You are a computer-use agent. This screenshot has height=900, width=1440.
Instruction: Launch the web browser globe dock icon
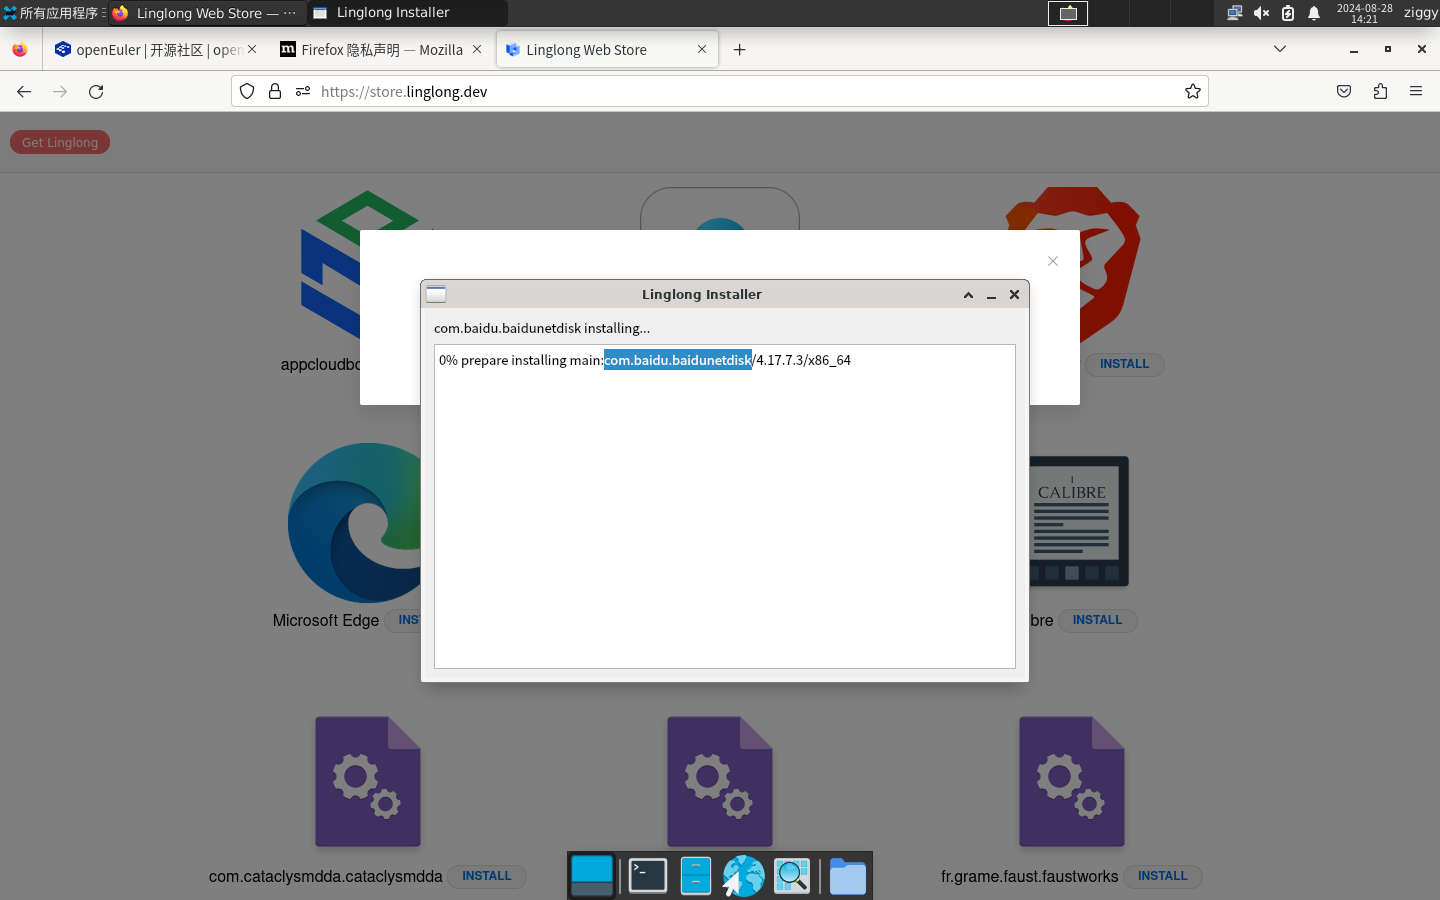tap(744, 876)
